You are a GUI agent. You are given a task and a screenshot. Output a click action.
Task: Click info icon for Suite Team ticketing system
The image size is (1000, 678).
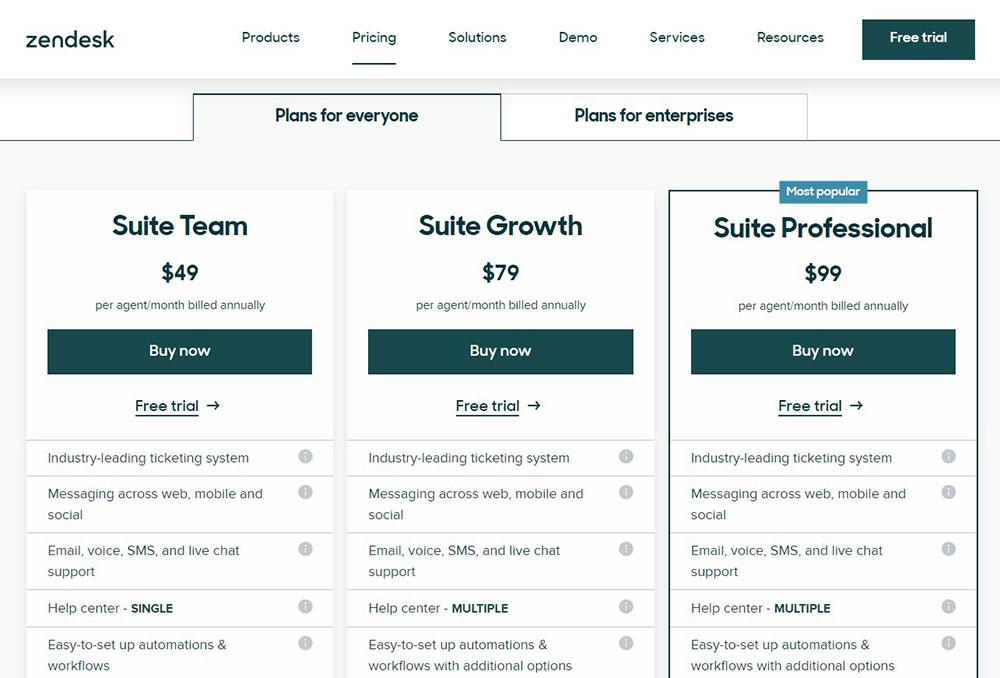(x=305, y=457)
